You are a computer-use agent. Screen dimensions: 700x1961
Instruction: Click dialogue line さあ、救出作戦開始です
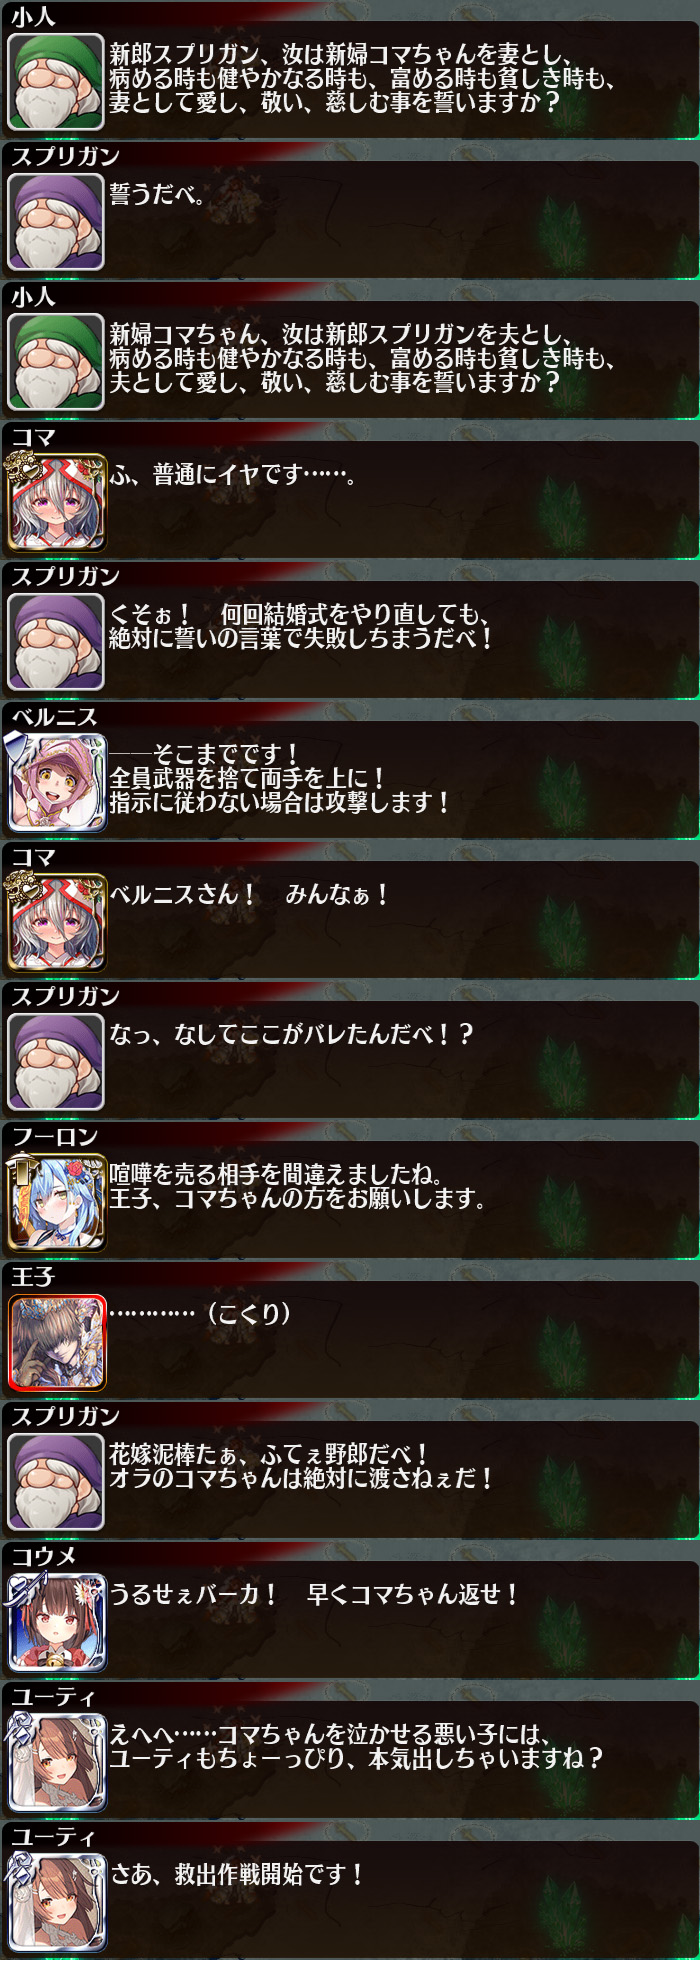(x=236, y=1874)
